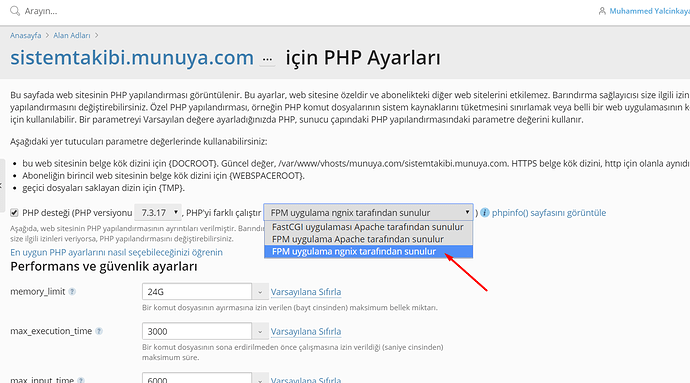Click the {TMP} bullet line text
The height and width of the screenshot is (383, 690).
point(104,188)
